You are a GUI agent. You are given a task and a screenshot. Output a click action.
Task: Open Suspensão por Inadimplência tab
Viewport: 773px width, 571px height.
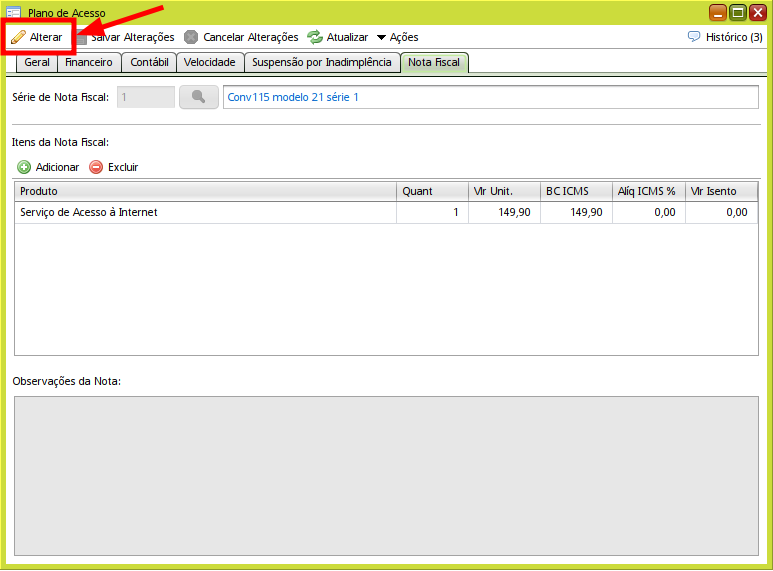pyautogui.click(x=321, y=62)
